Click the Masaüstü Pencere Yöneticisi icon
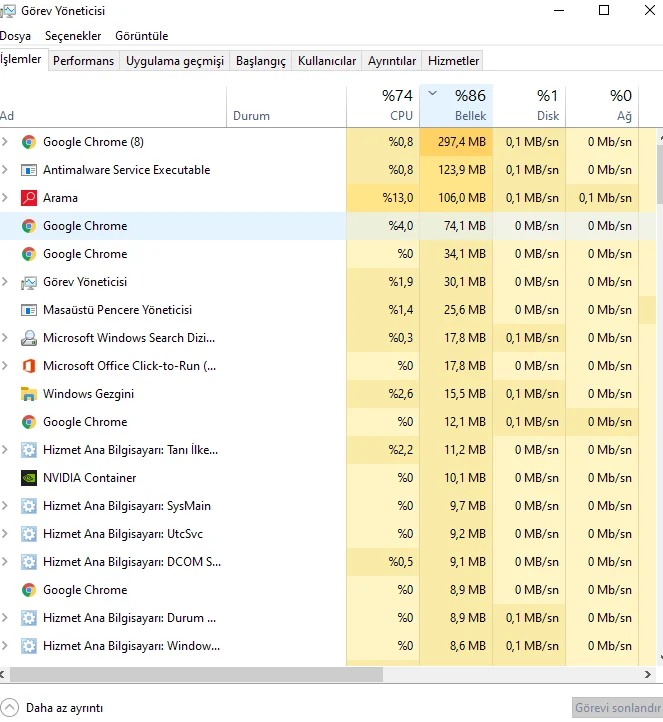This screenshot has height=722, width=663. (x=29, y=310)
